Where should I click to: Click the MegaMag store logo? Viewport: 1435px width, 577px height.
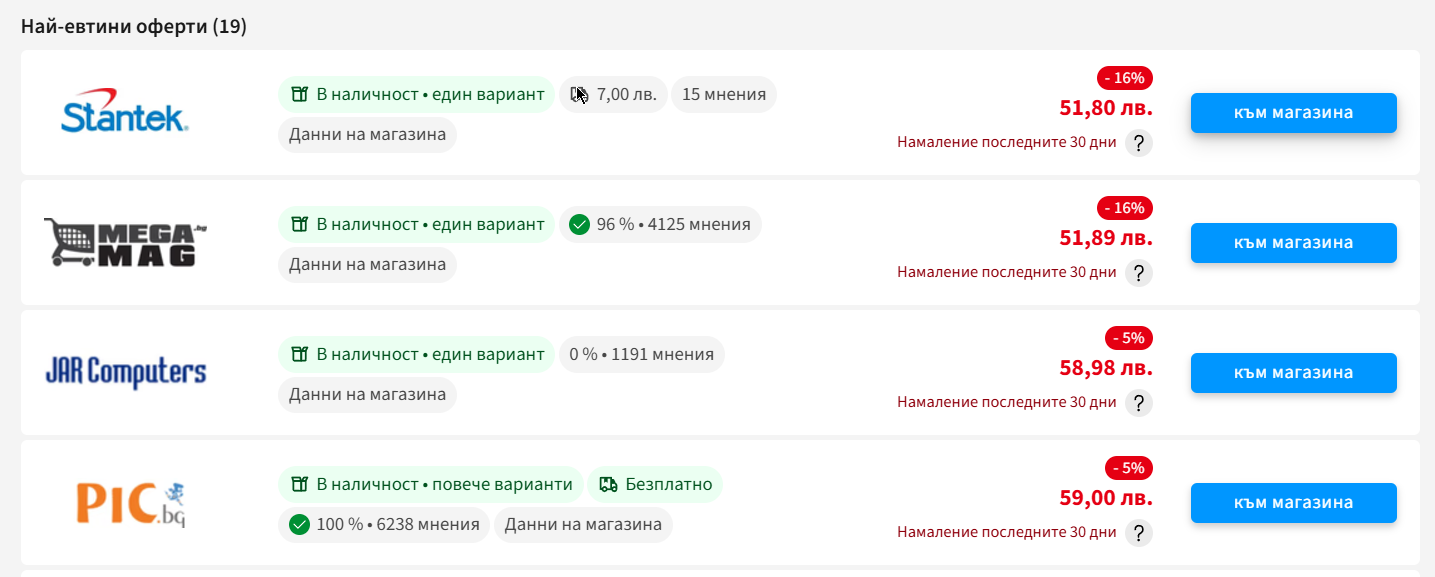[x=125, y=243]
